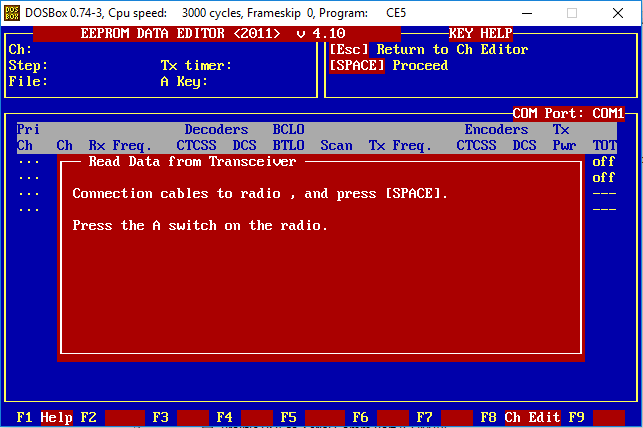Image resolution: width=643 pixels, height=428 pixels.
Task: Toggle the first 'off' TOT value
Action: [604, 161]
